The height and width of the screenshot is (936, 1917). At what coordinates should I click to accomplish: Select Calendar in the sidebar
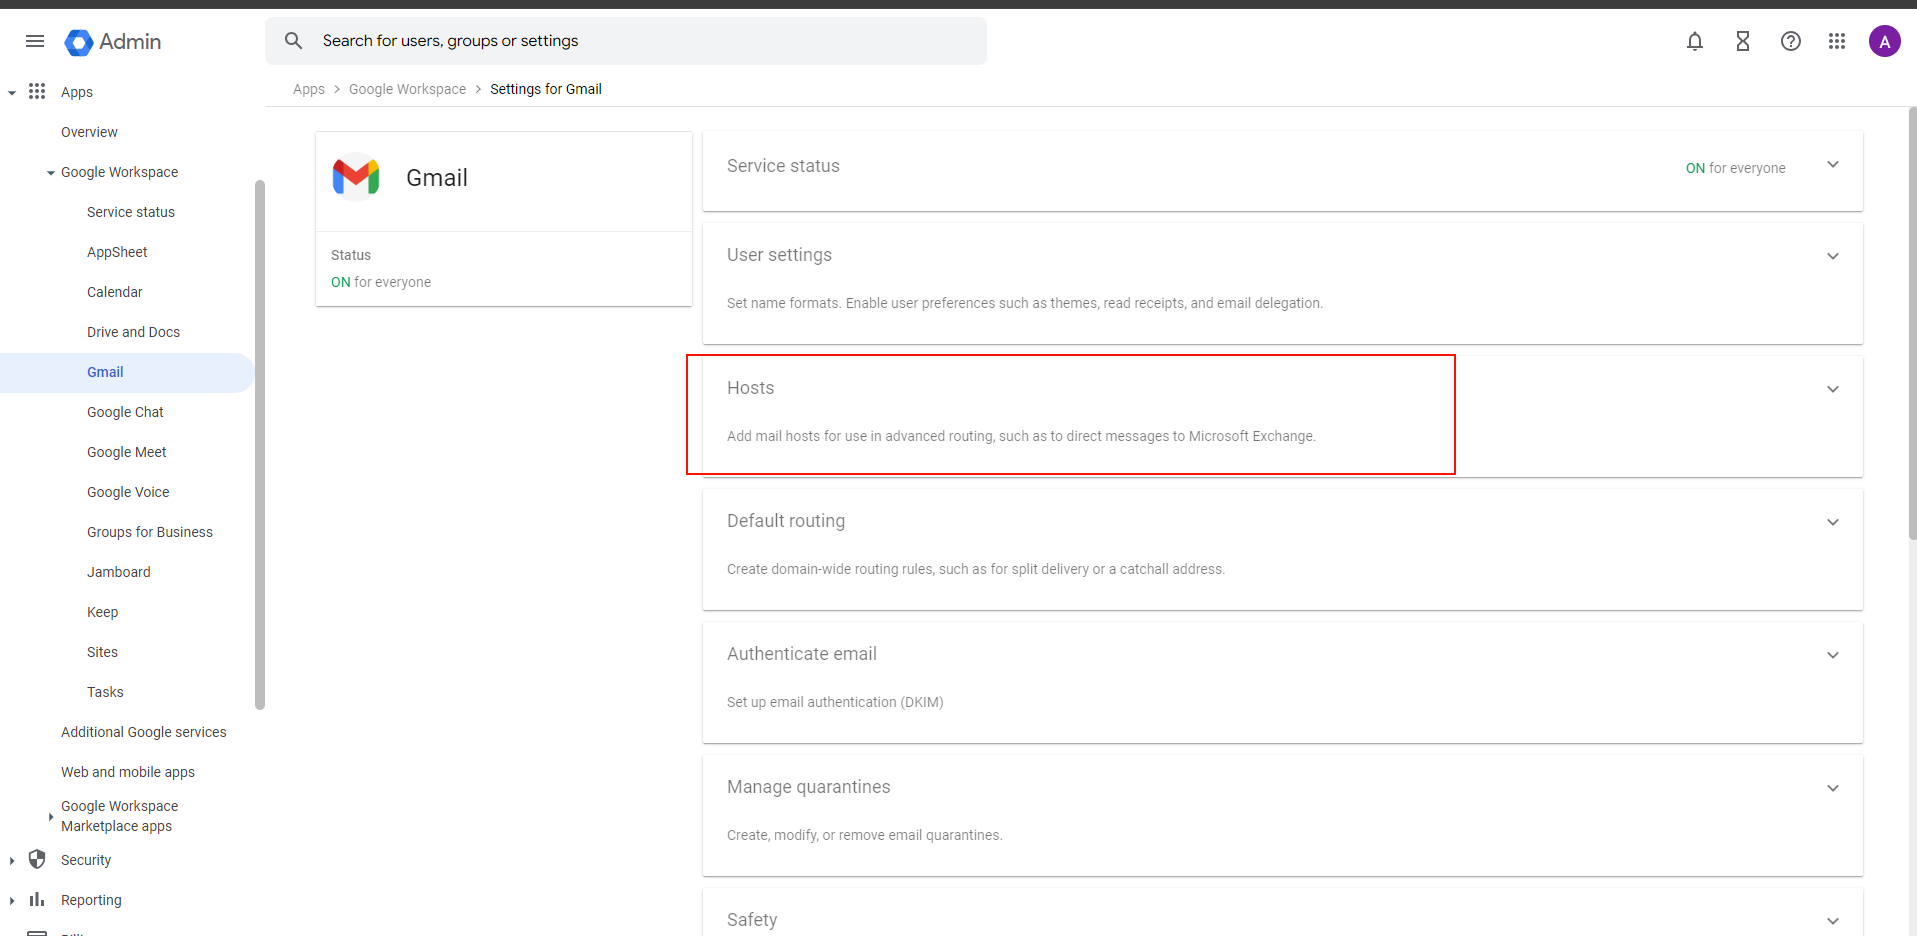[x=114, y=292]
